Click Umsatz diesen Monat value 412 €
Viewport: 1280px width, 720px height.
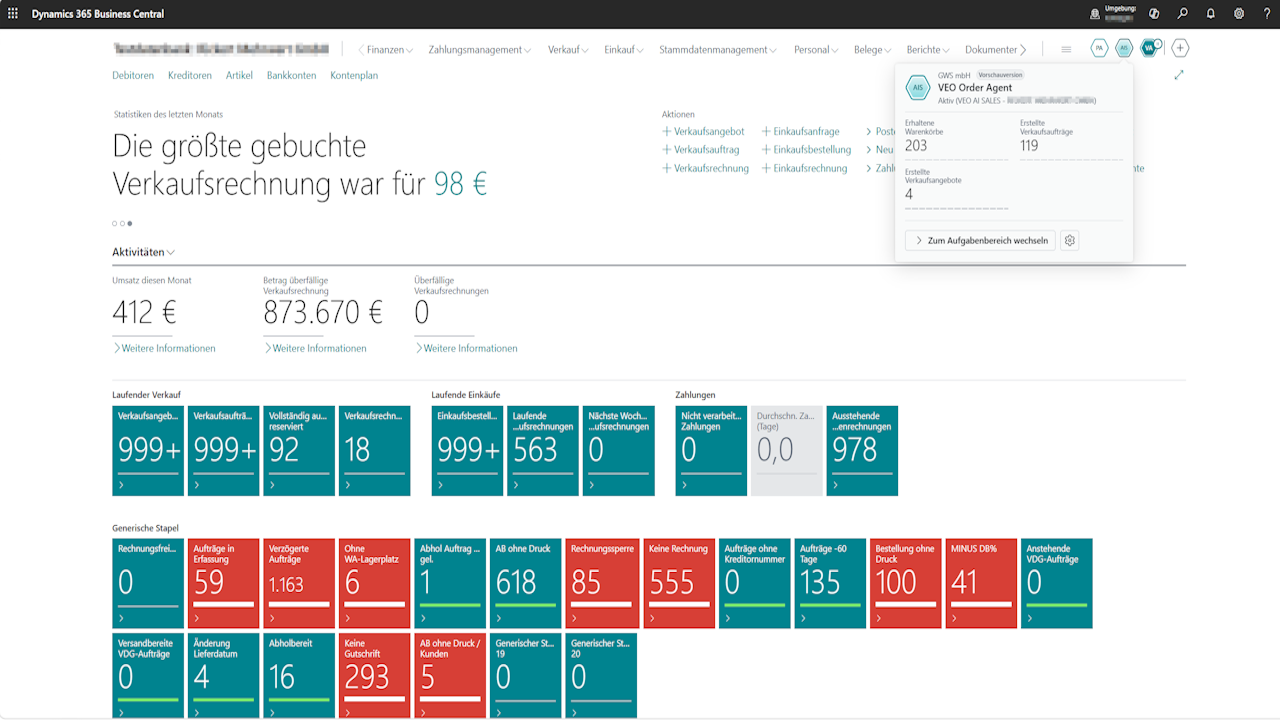pos(145,313)
